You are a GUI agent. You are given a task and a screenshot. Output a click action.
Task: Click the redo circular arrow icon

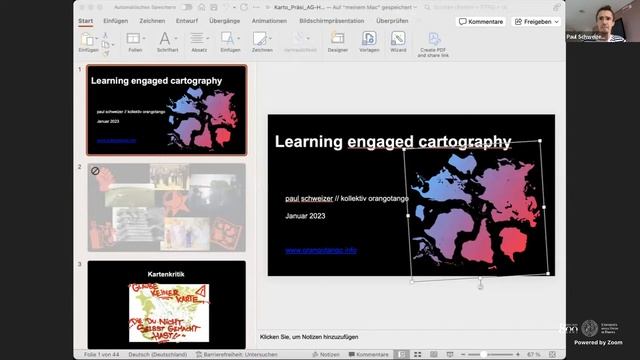pos(244,7)
